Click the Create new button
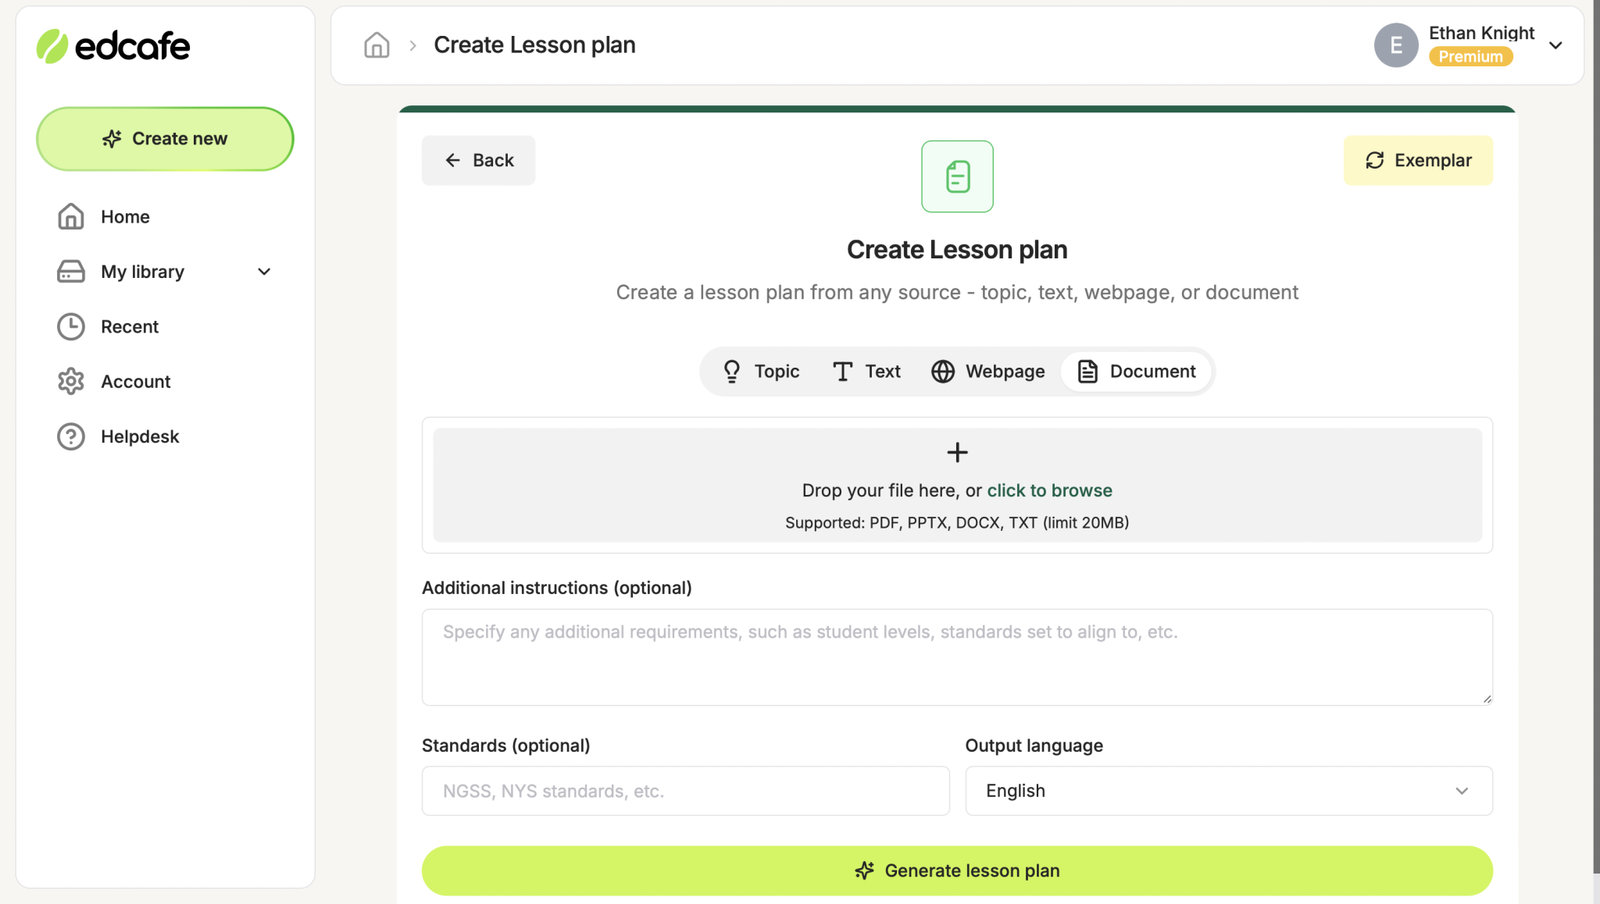The height and width of the screenshot is (904, 1600). tap(164, 139)
